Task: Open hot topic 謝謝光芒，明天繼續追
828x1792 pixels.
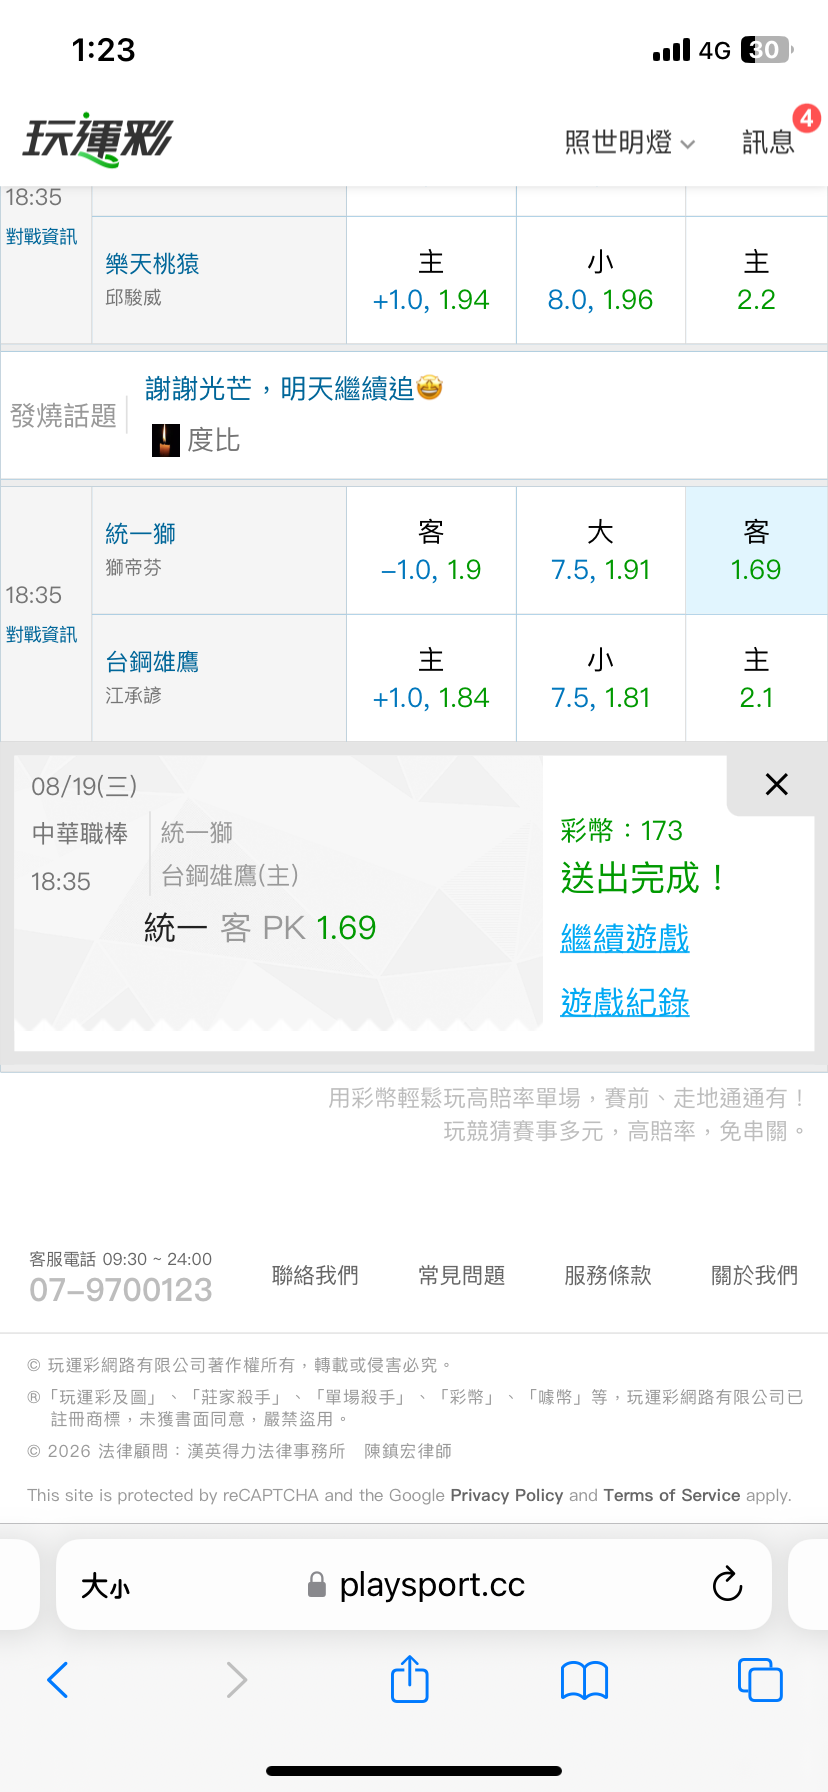Action: (294, 388)
